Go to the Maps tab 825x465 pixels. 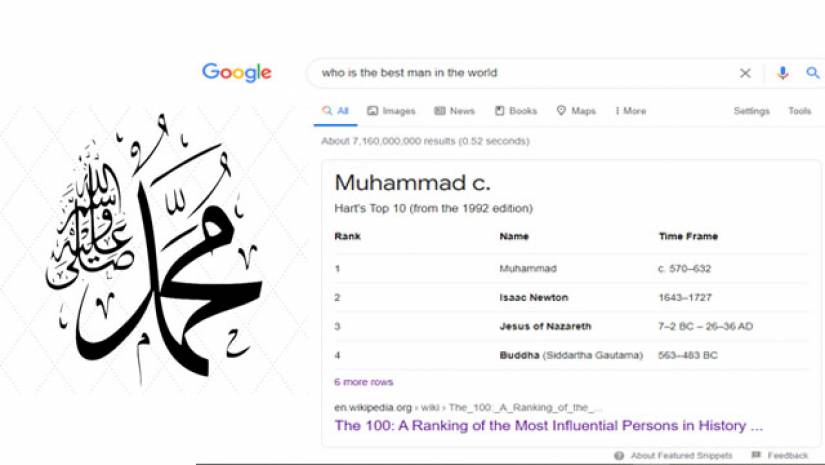point(576,111)
